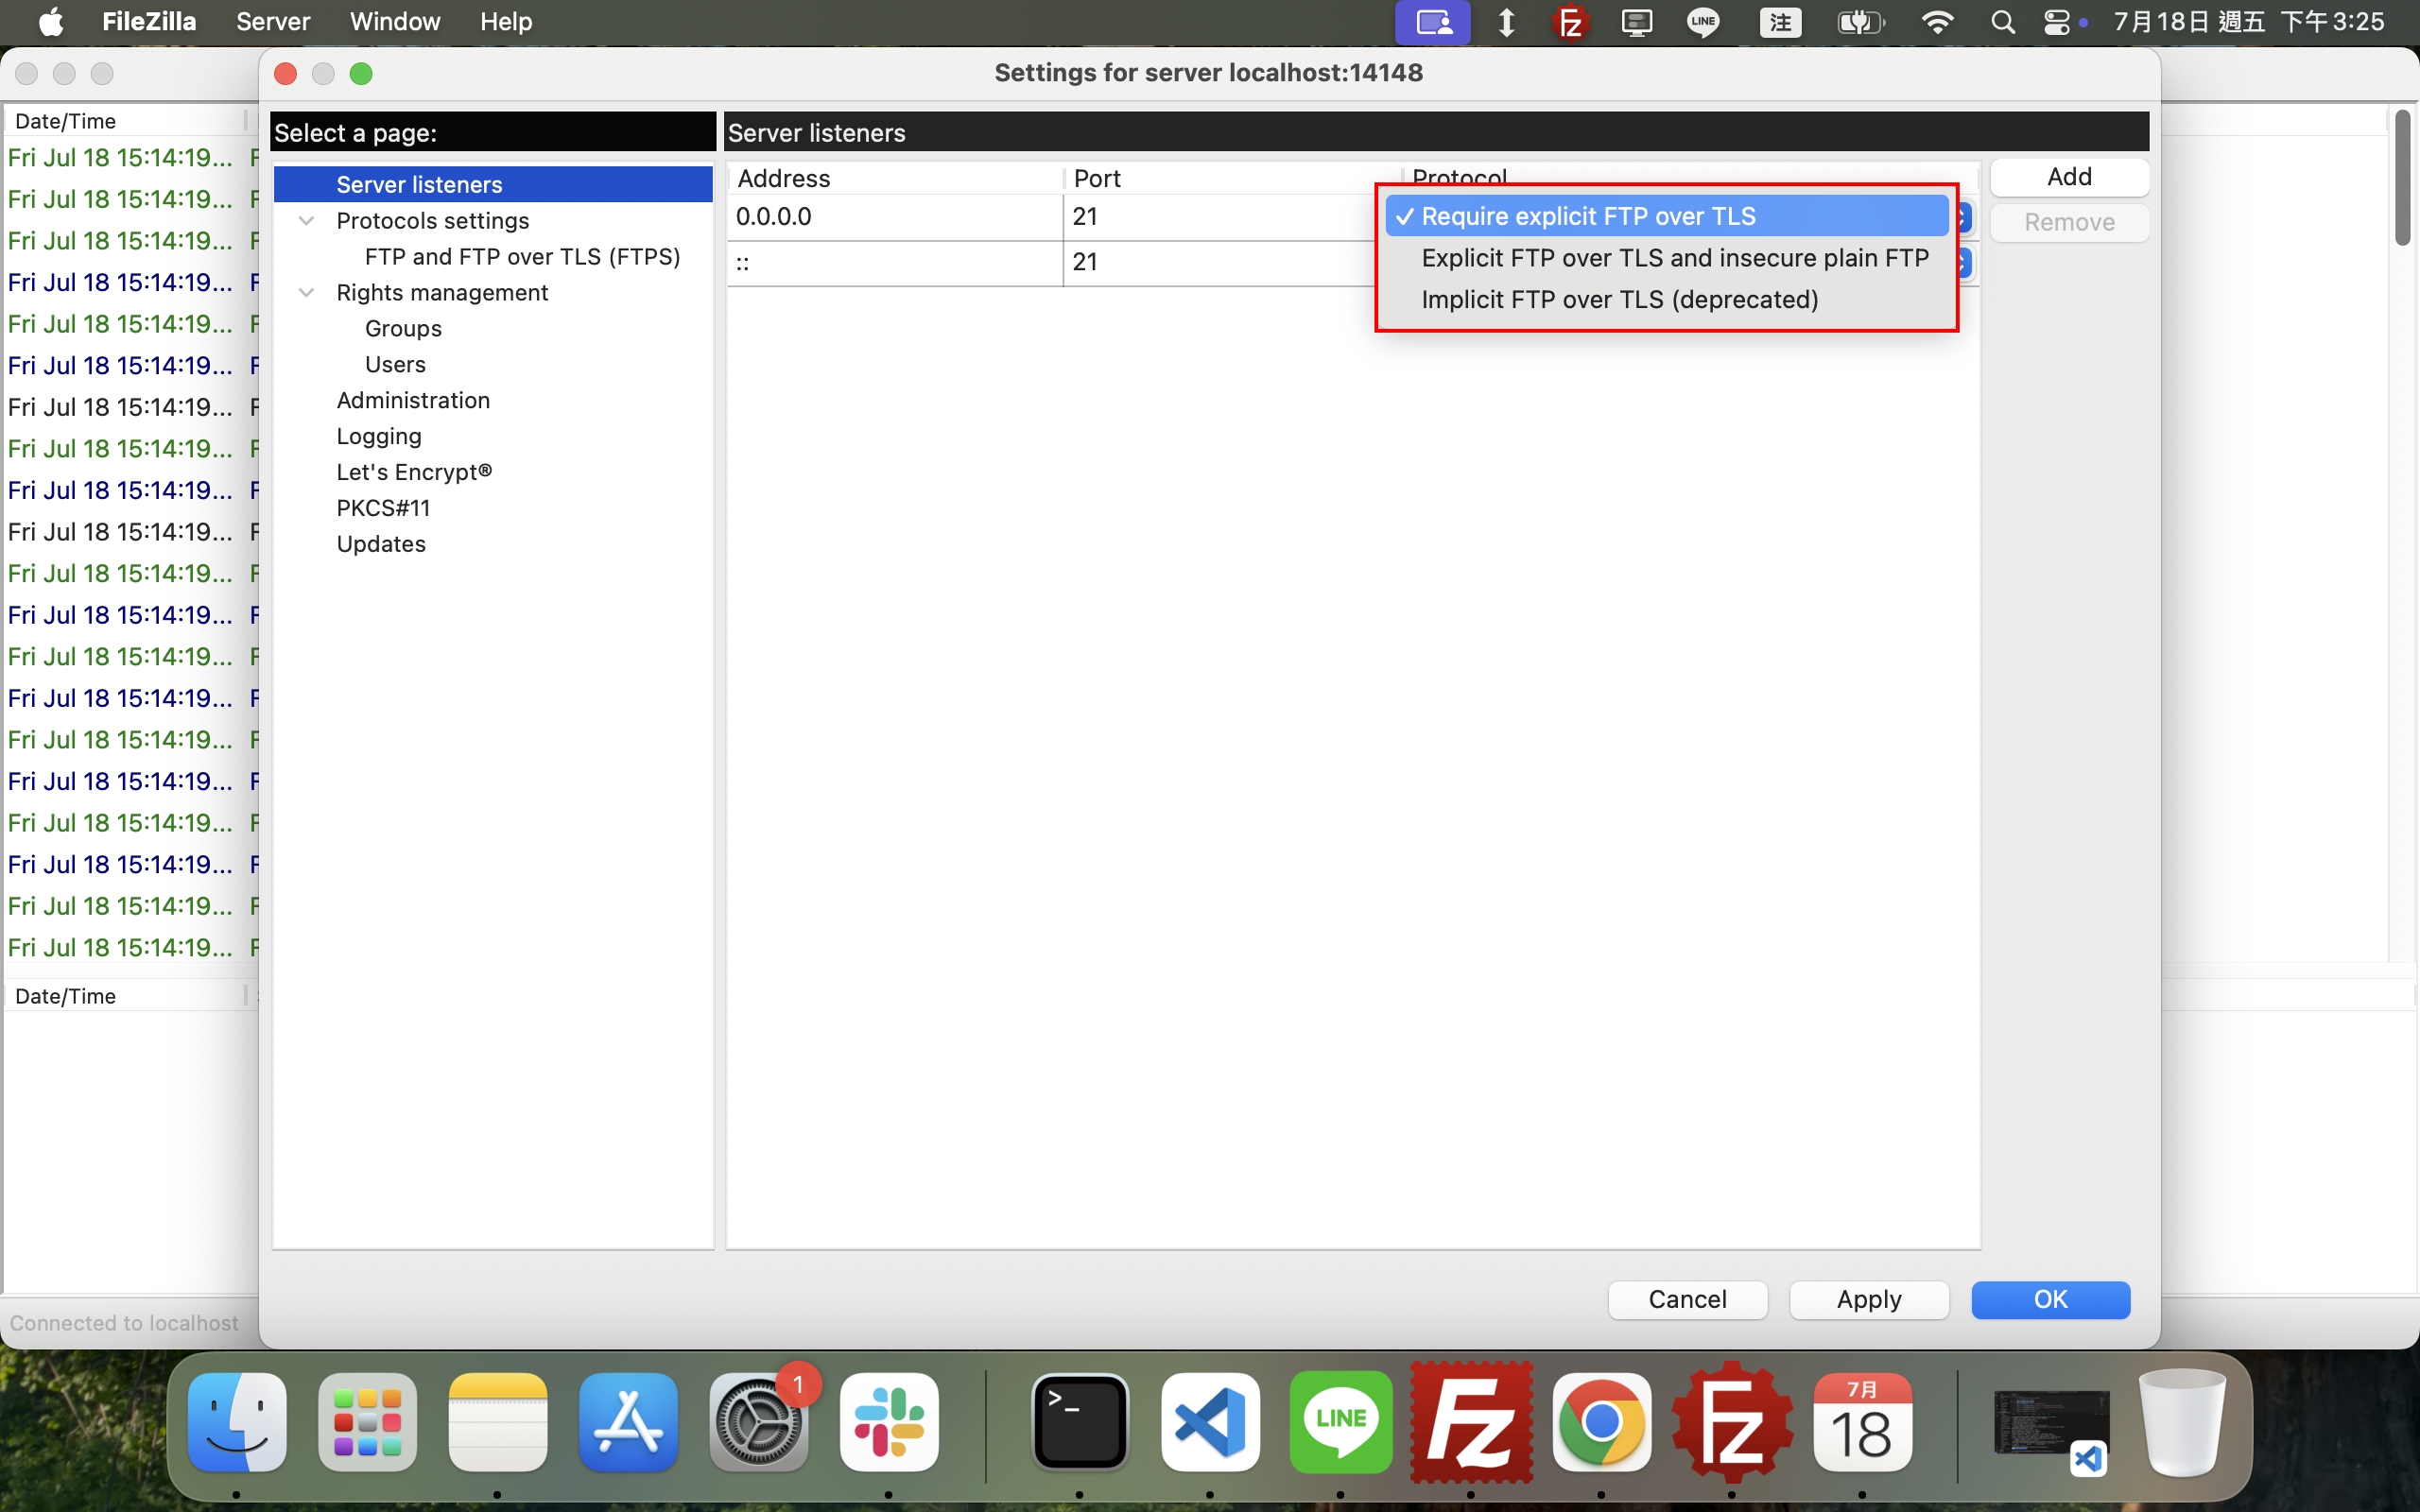Screen dimensions: 2420x1512
Task: Cancel the settings dialog
Action: [1687, 1299]
